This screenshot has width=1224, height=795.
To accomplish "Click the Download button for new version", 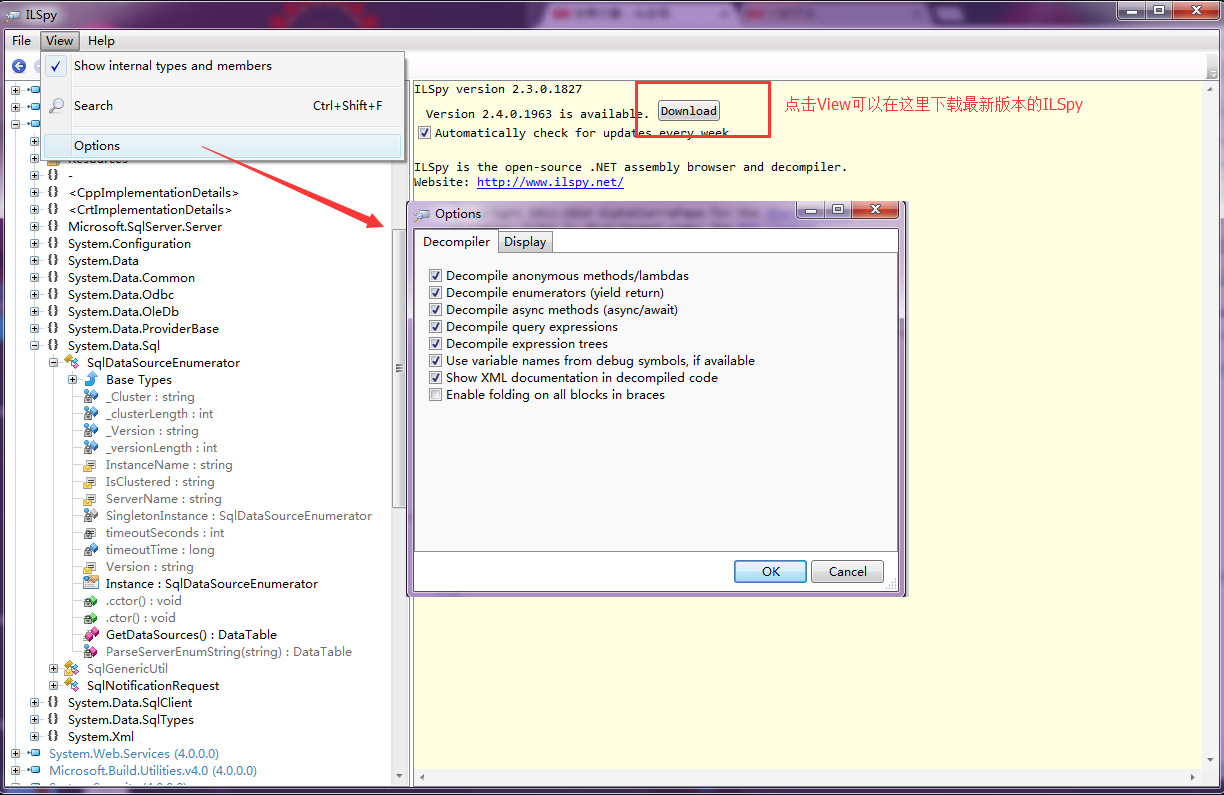I will pos(689,111).
